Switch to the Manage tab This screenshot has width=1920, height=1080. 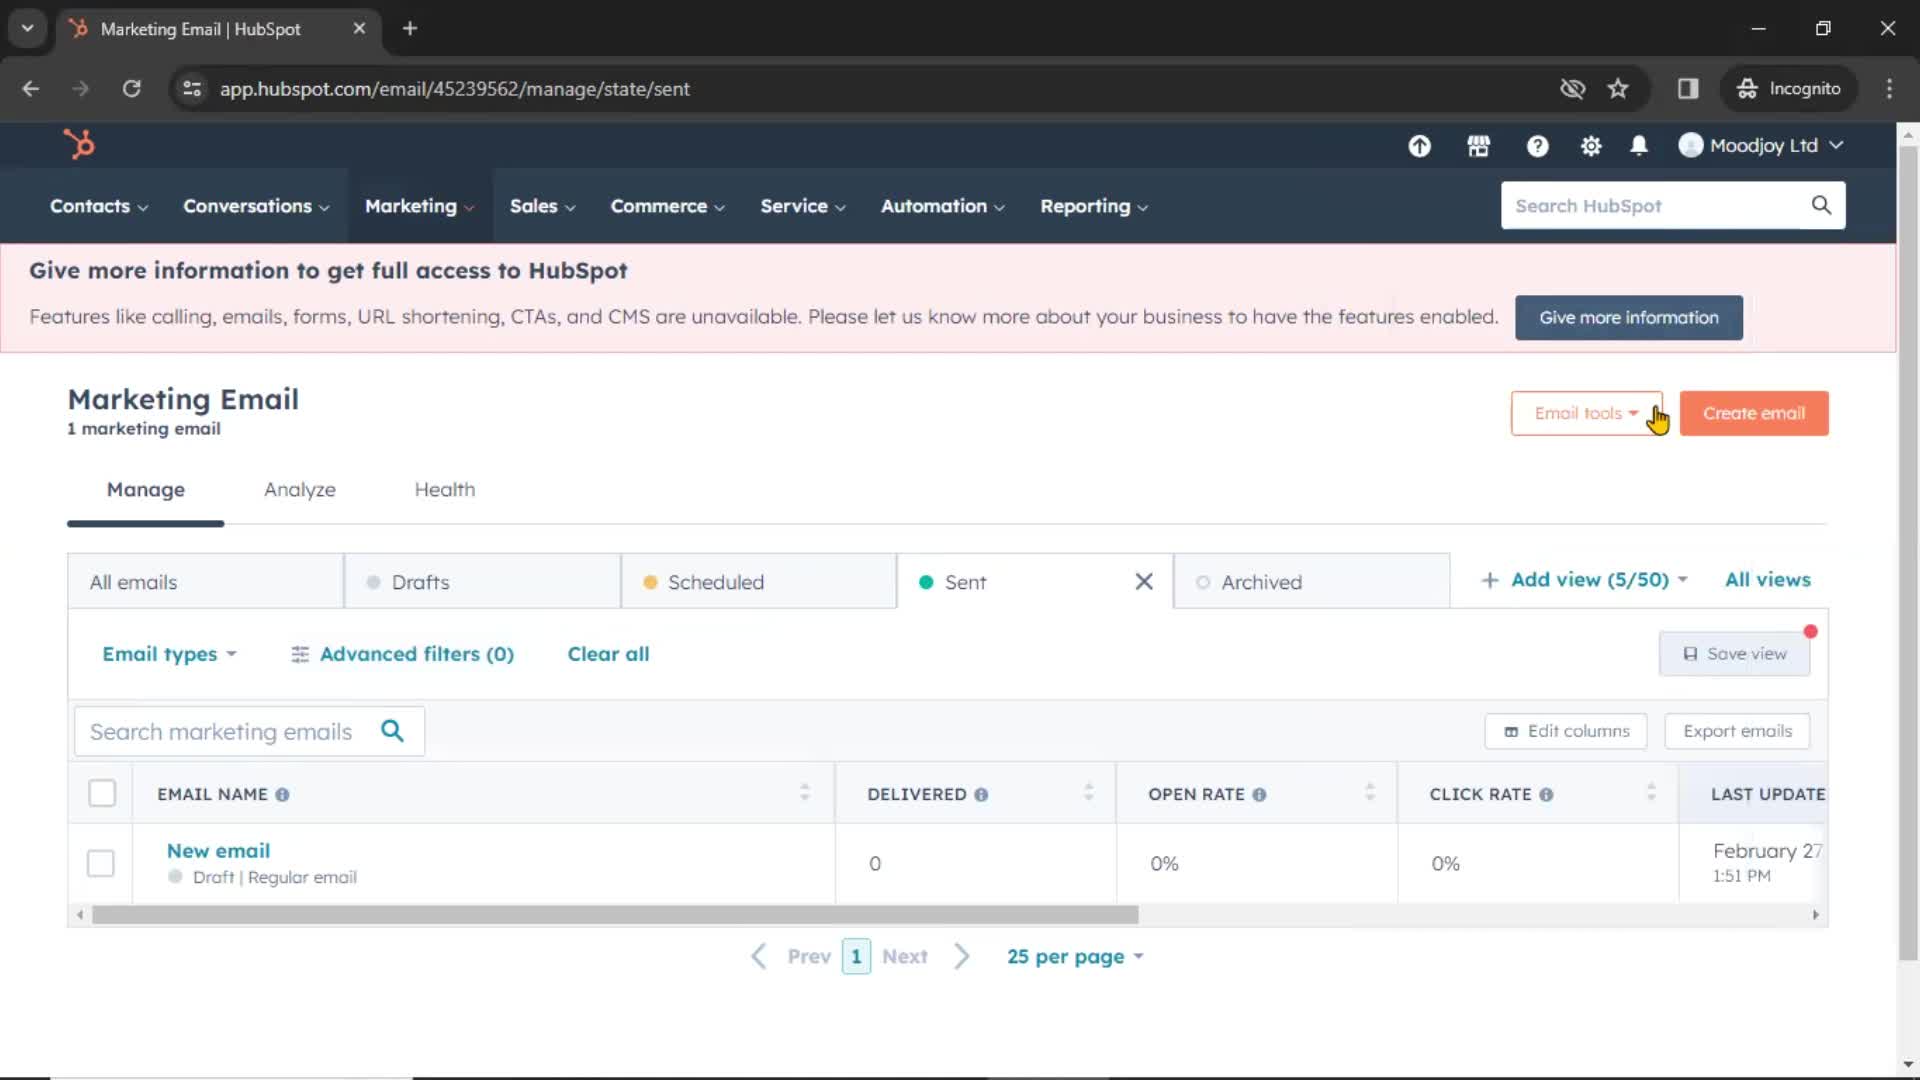(x=146, y=490)
